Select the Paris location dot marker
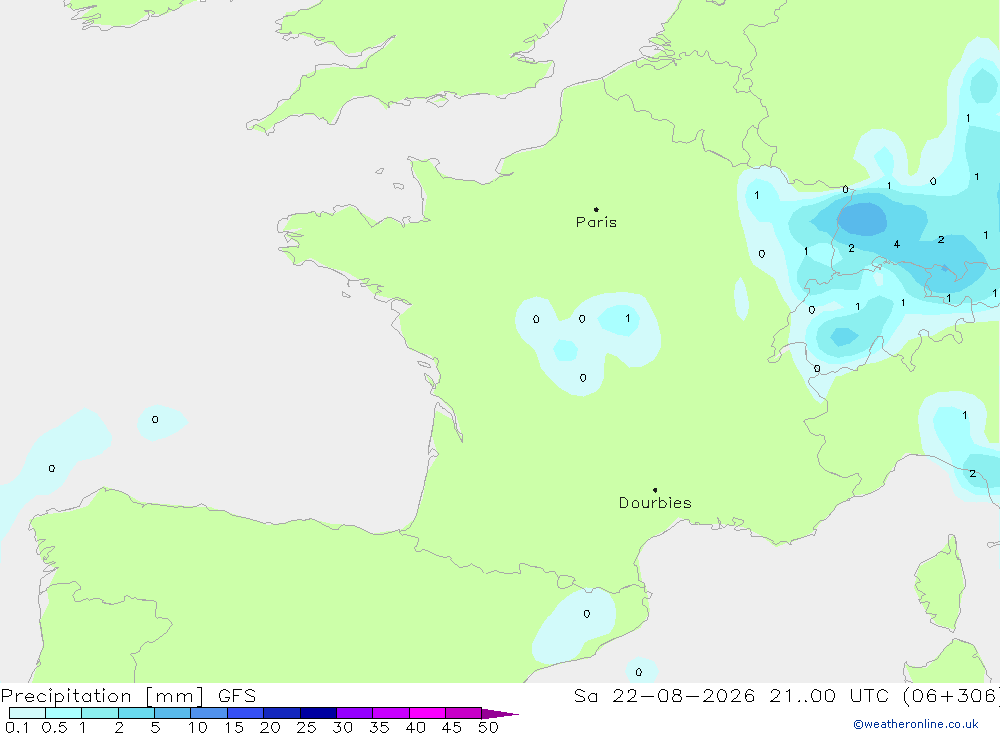The width and height of the screenshot is (1000, 733). pyautogui.click(x=596, y=209)
